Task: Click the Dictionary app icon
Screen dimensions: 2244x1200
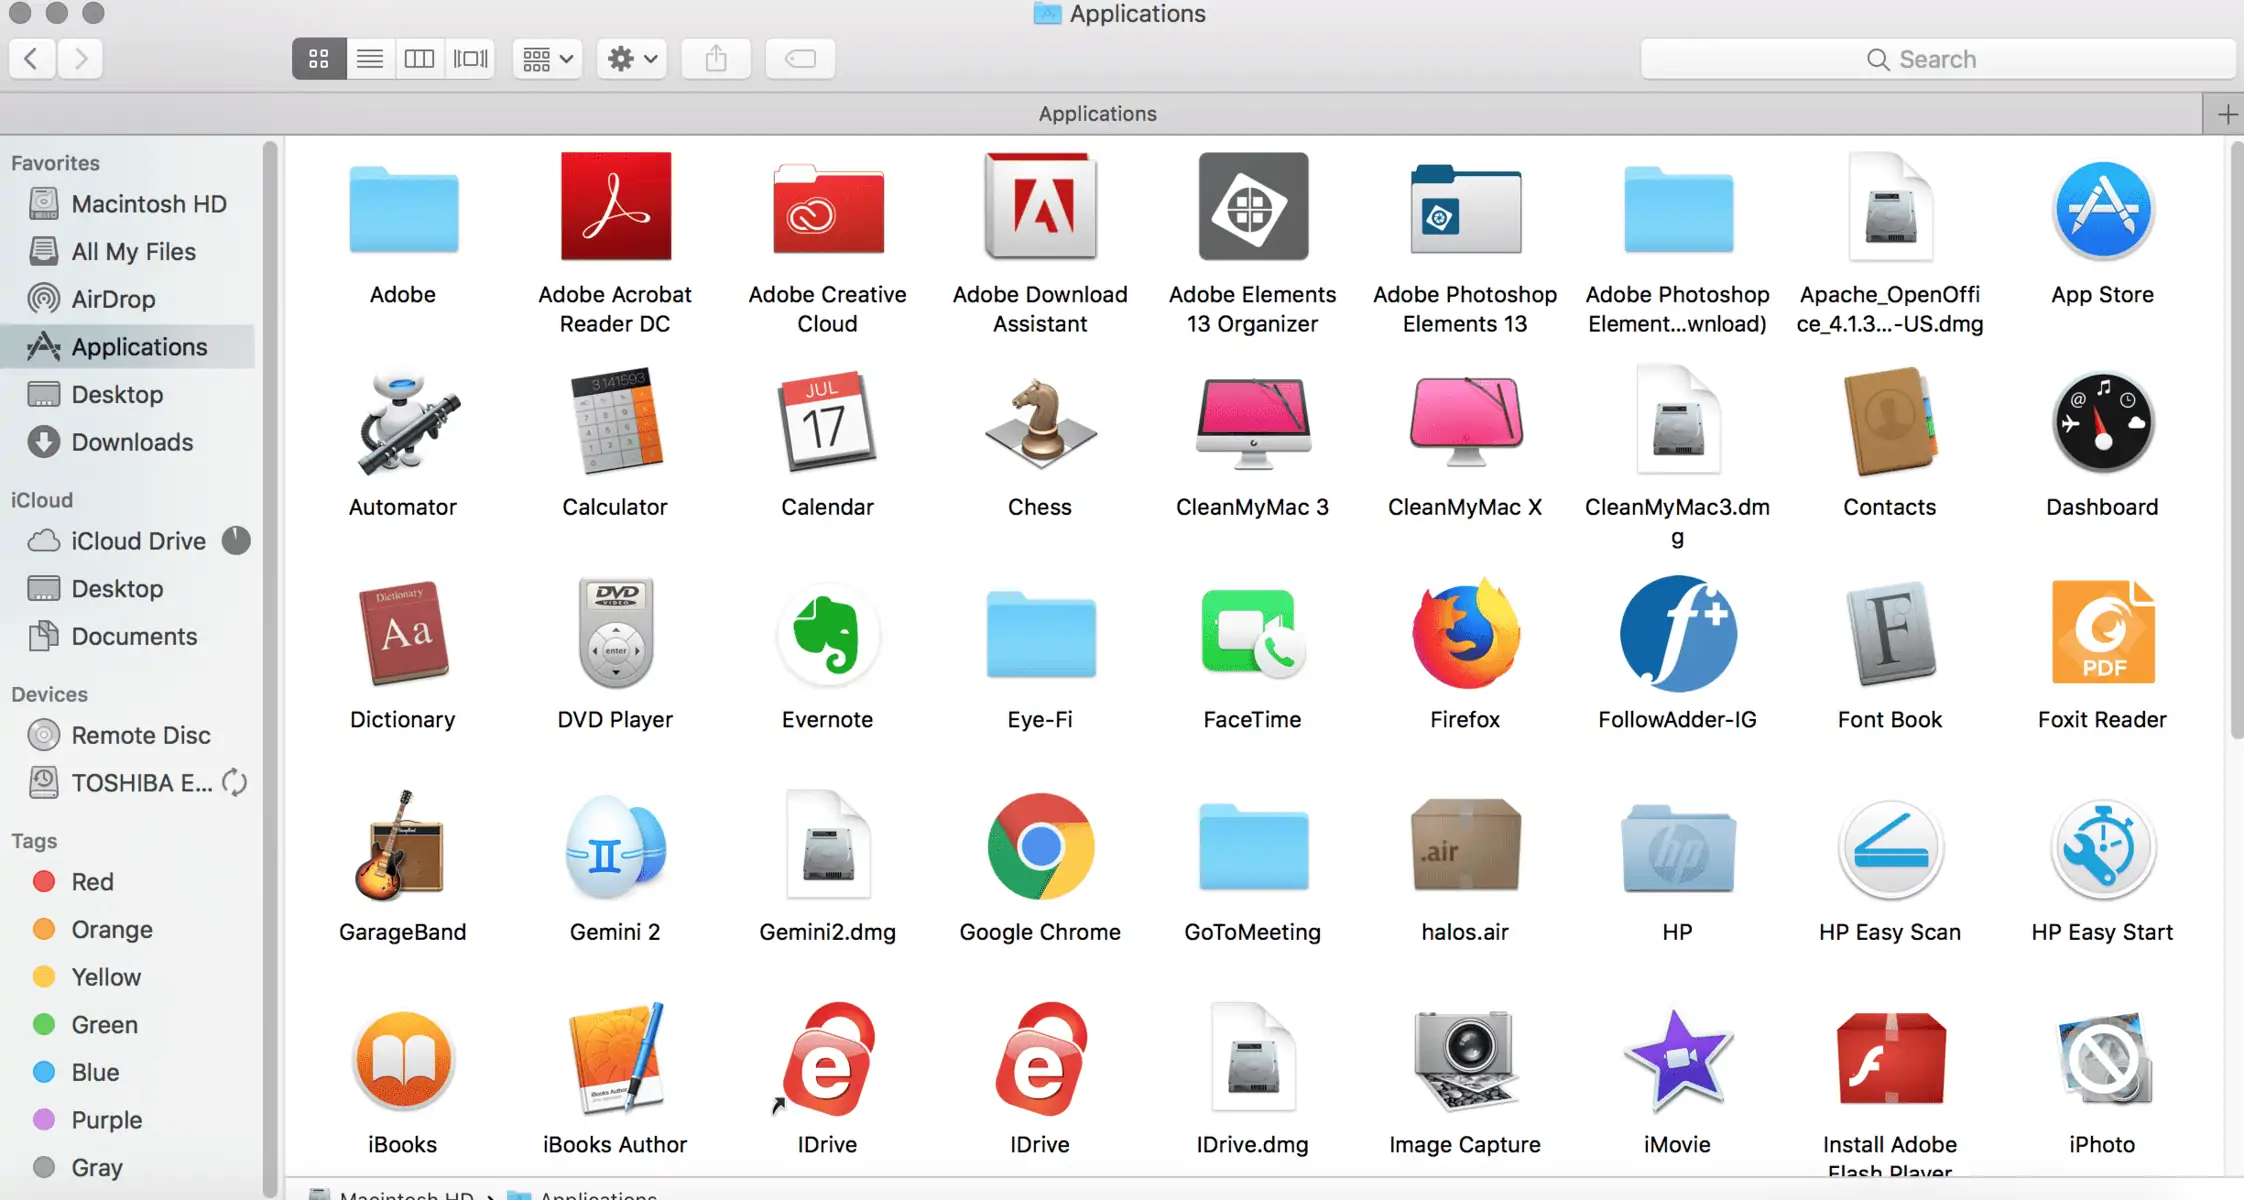Action: pyautogui.click(x=403, y=633)
